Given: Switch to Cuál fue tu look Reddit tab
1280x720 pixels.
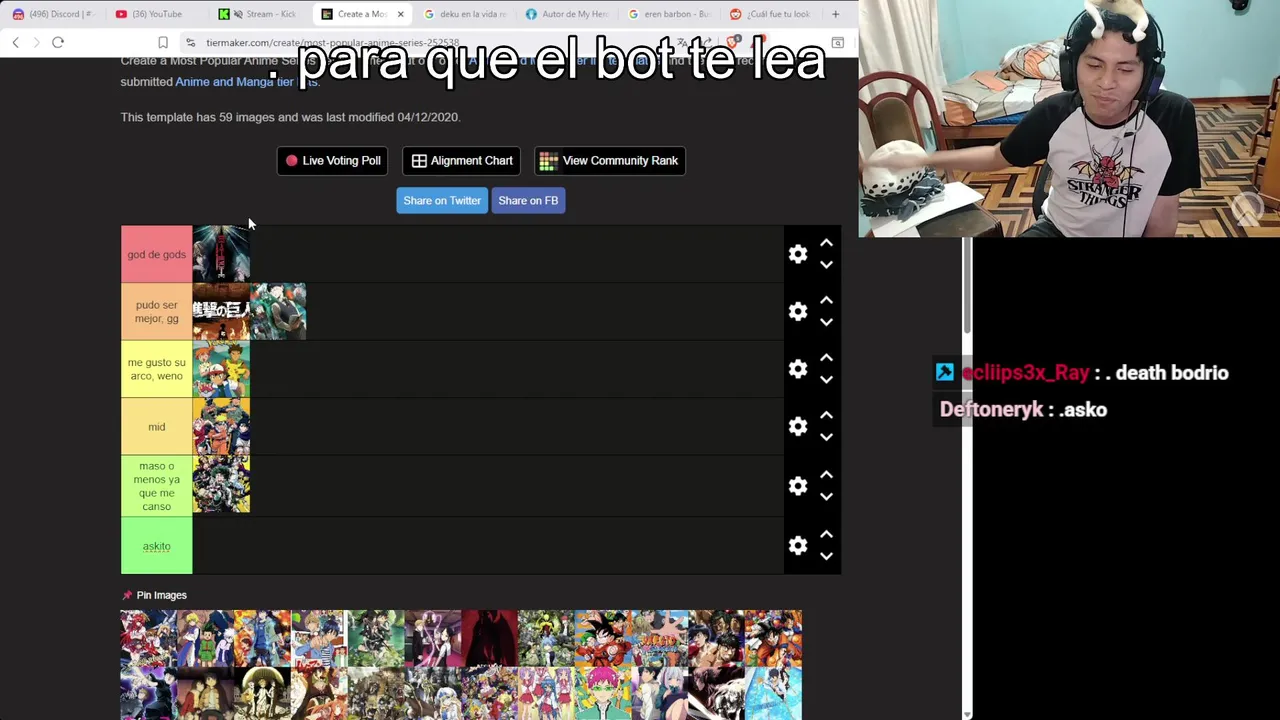Looking at the screenshot, I should [x=772, y=14].
